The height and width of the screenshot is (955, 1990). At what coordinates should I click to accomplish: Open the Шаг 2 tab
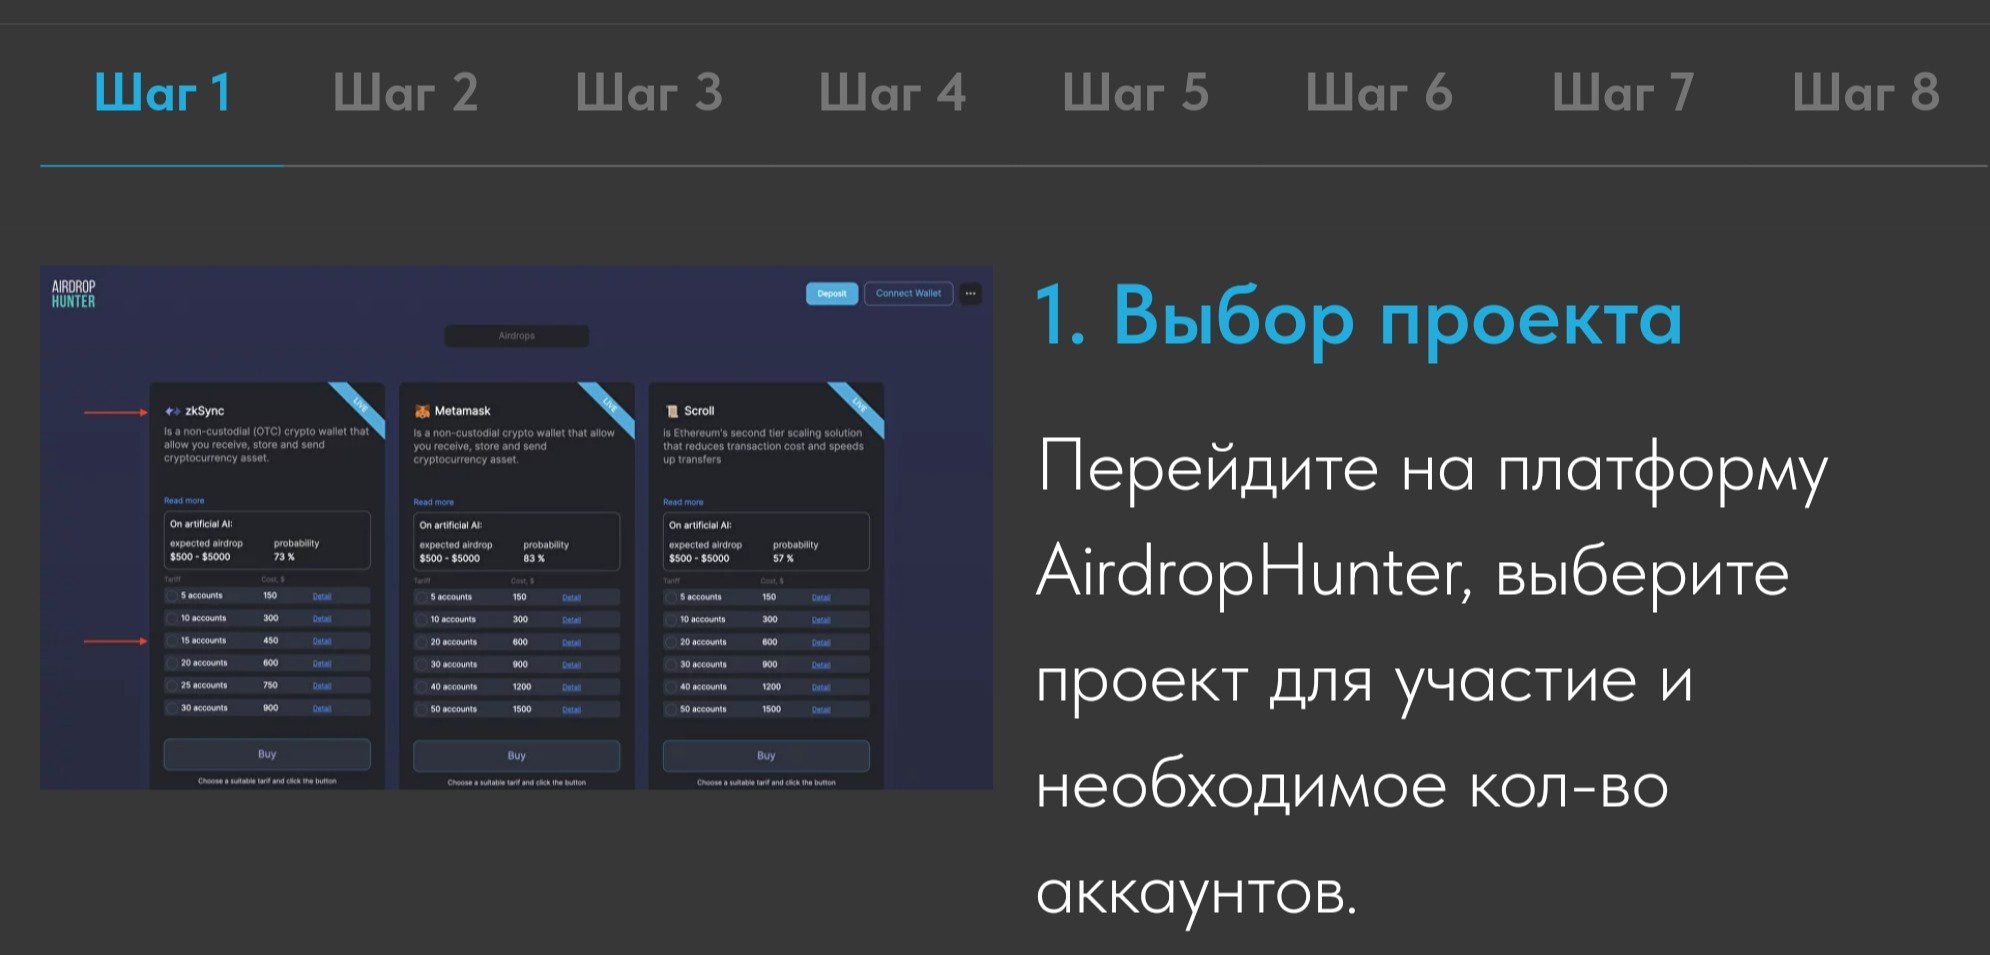point(405,94)
